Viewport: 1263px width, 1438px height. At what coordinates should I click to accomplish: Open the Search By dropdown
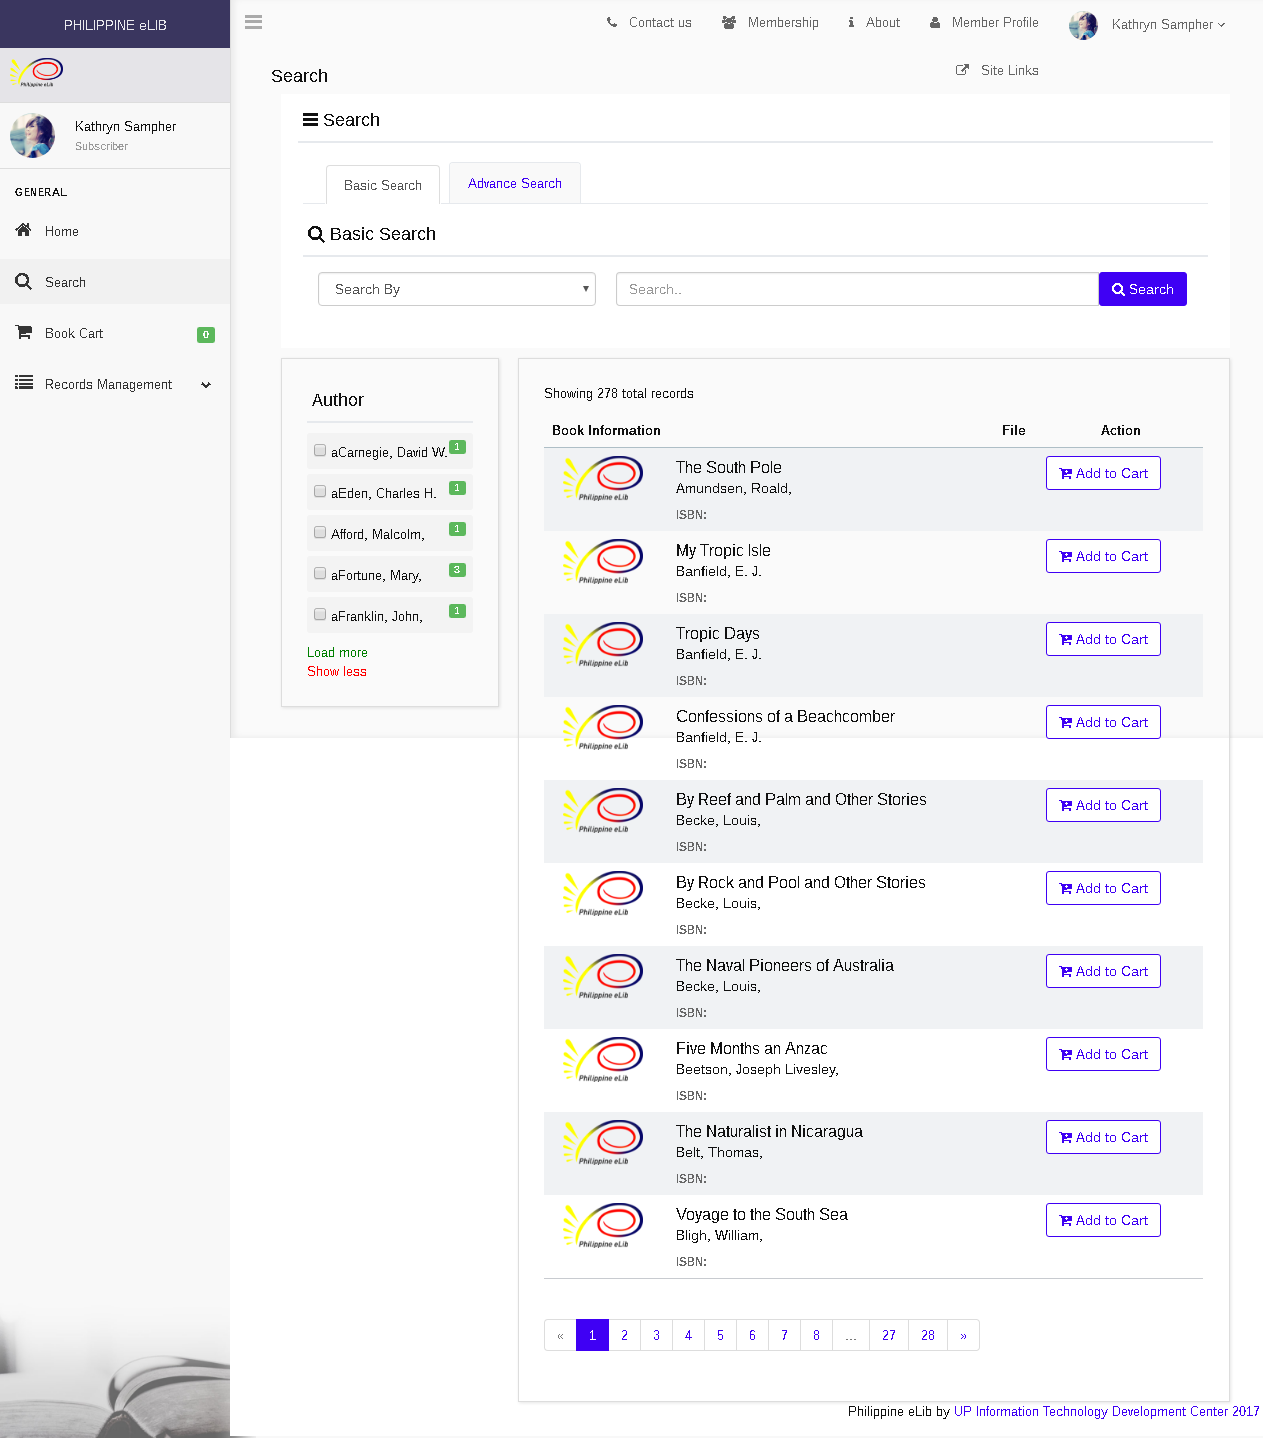click(x=457, y=289)
